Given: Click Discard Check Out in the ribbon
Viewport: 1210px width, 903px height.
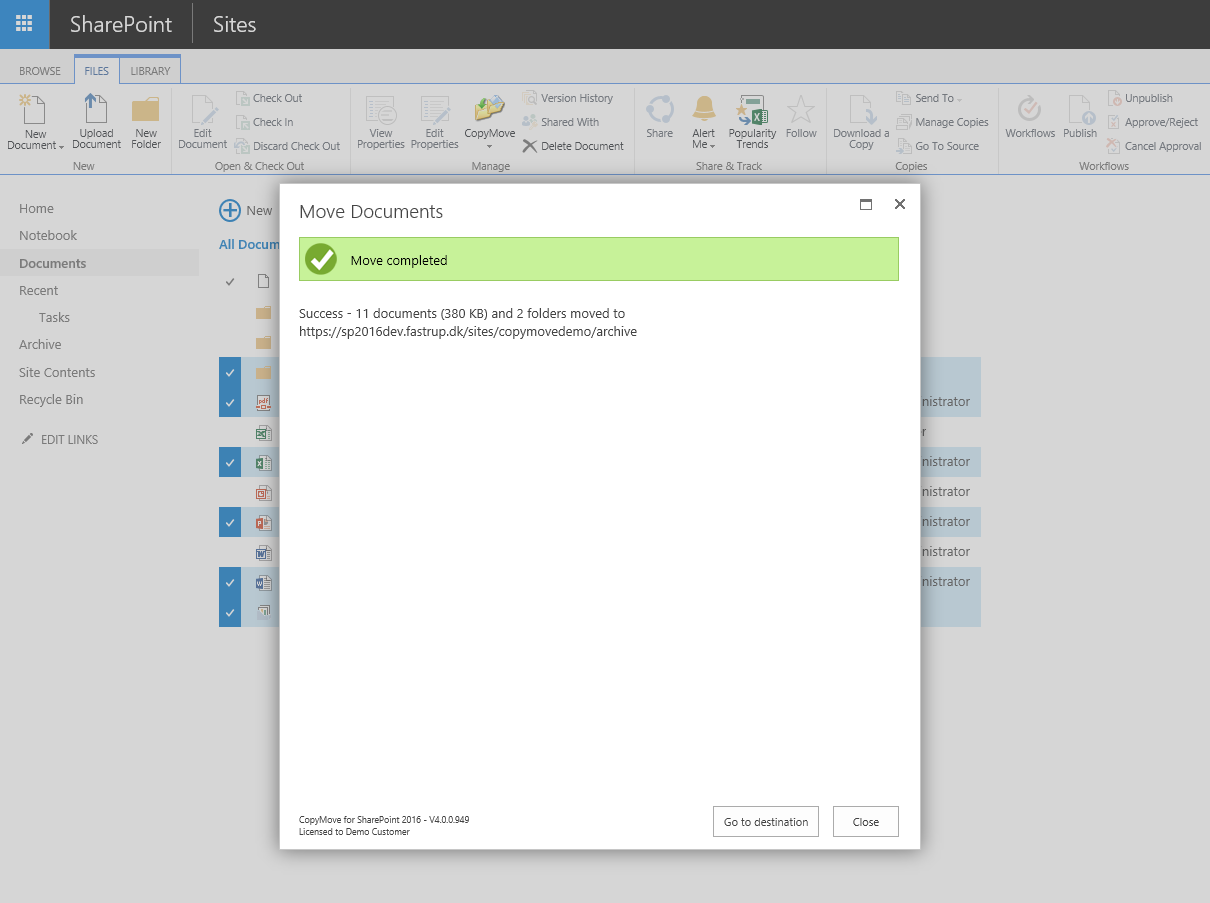Looking at the screenshot, I should [288, 146].
